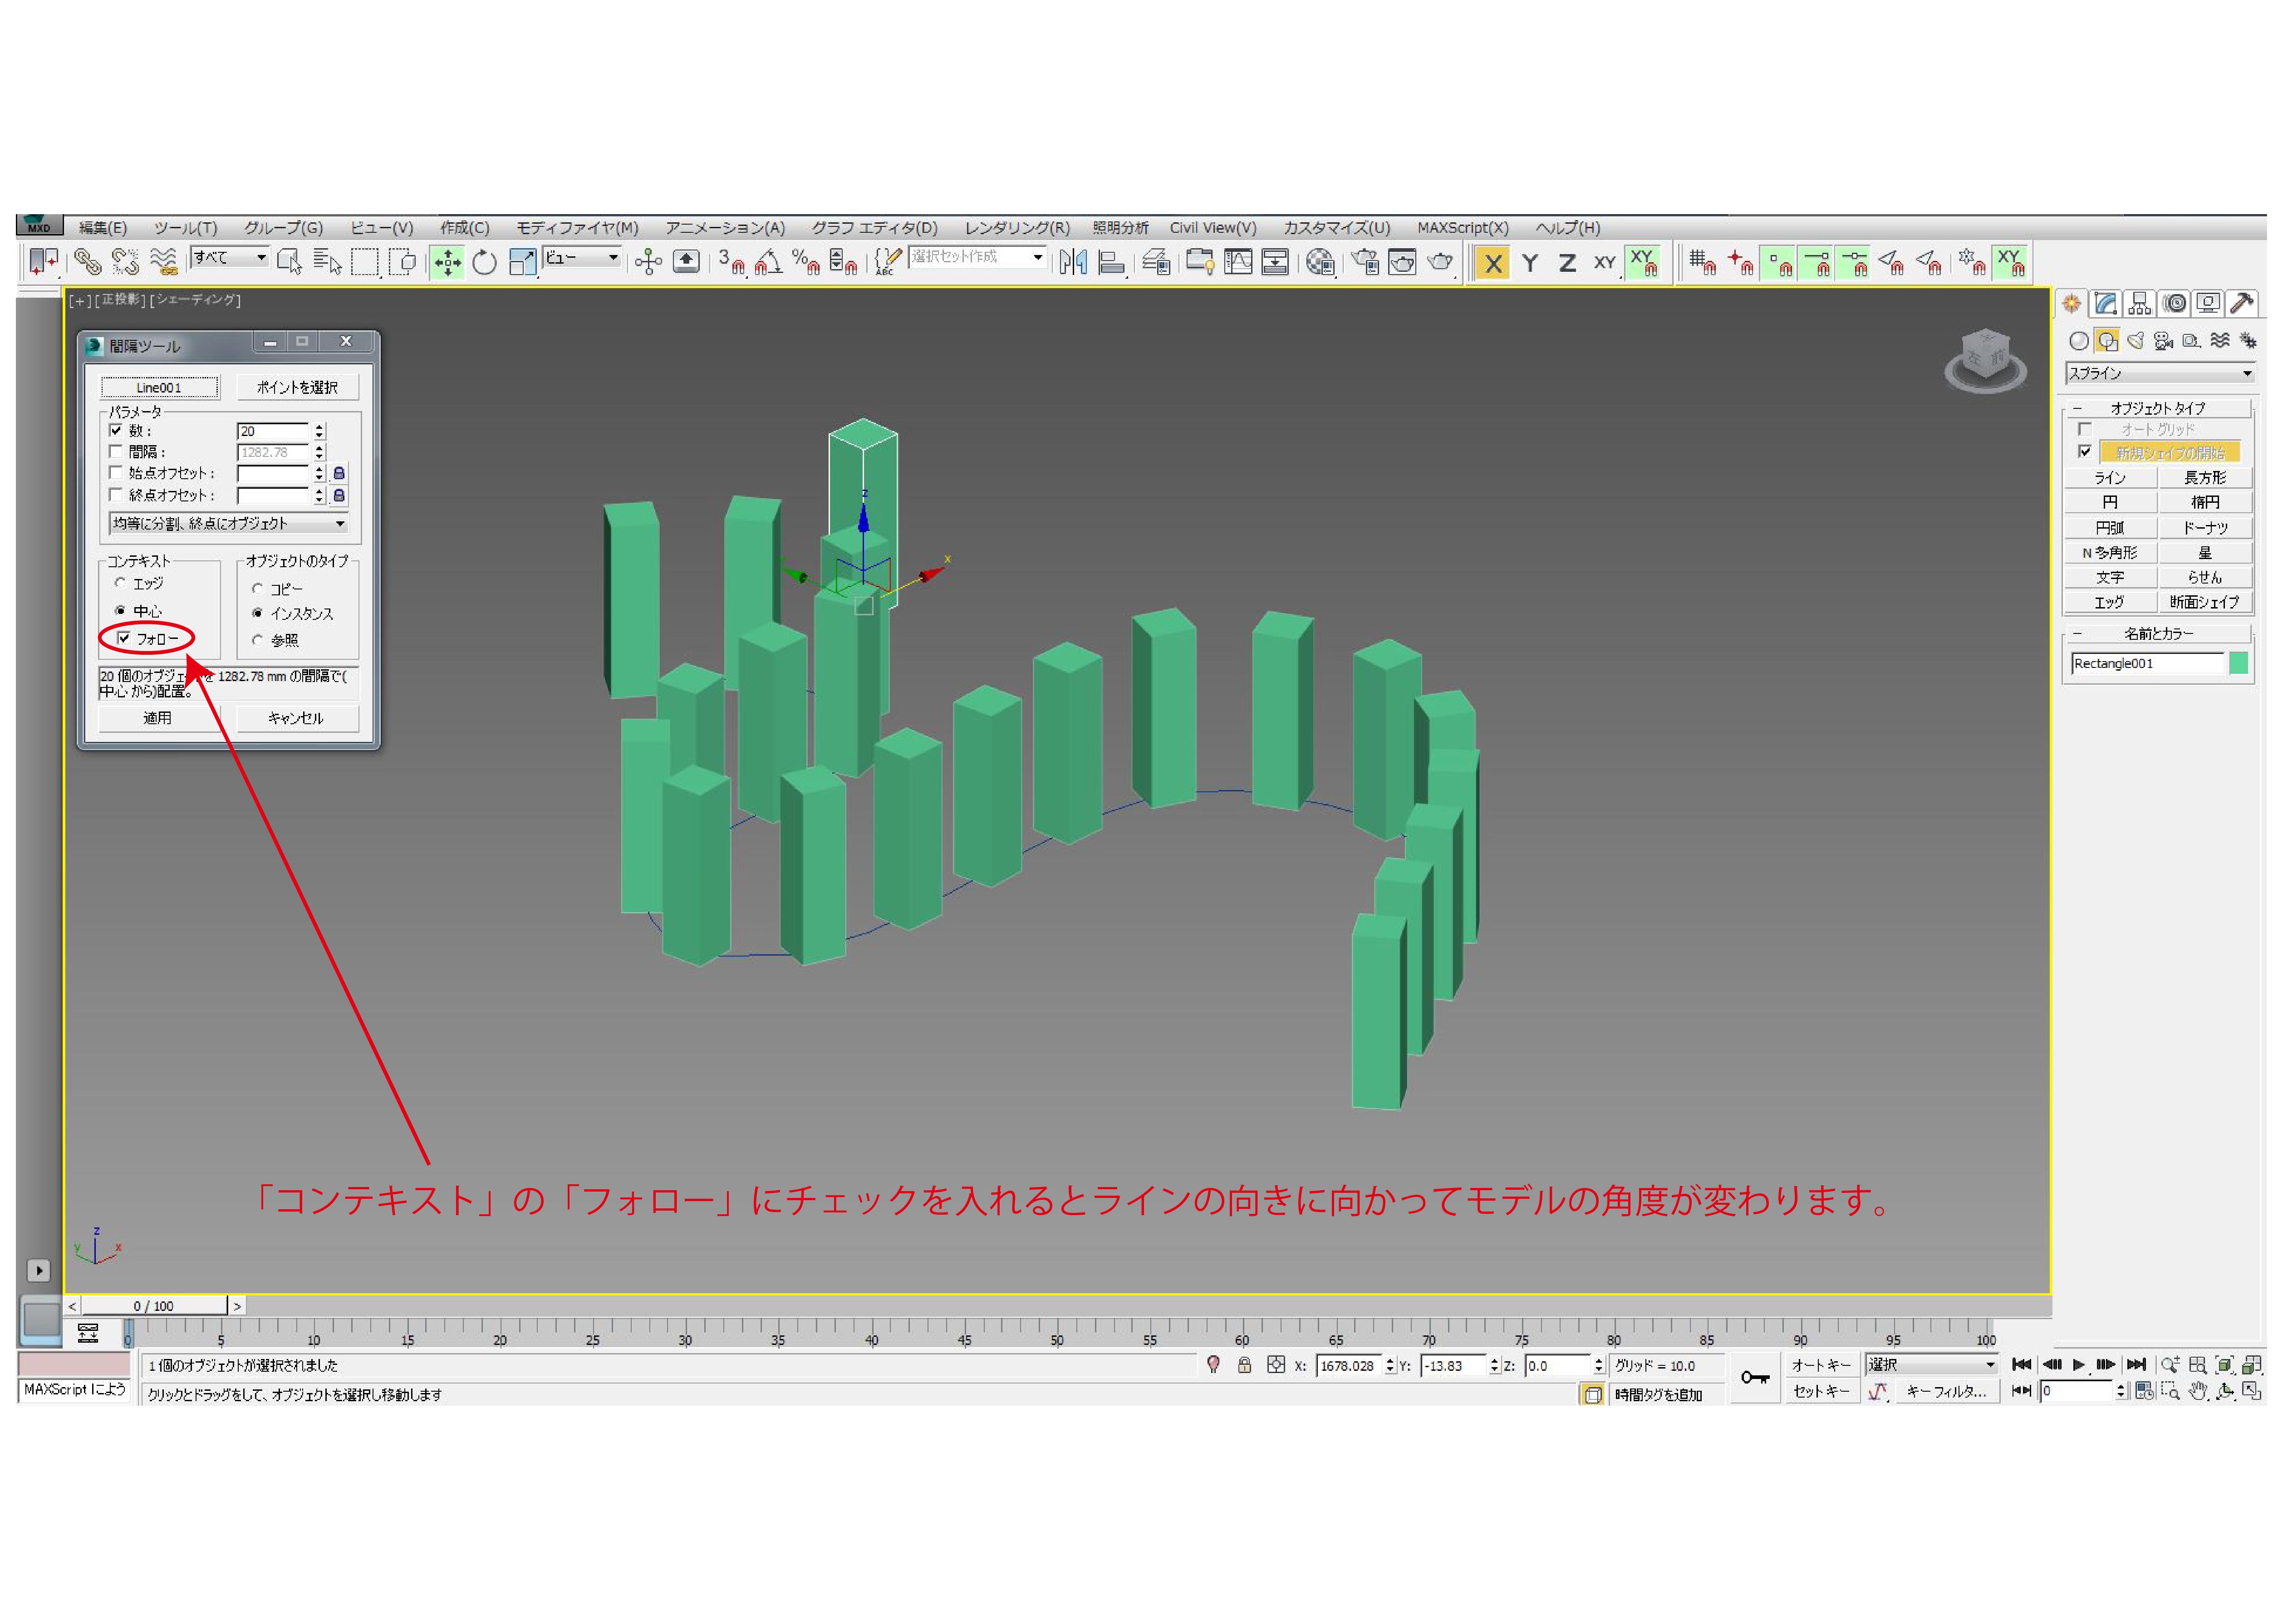Select the Move tool in toolbar
2283x1624 pixels.
[x=447, y=263]
